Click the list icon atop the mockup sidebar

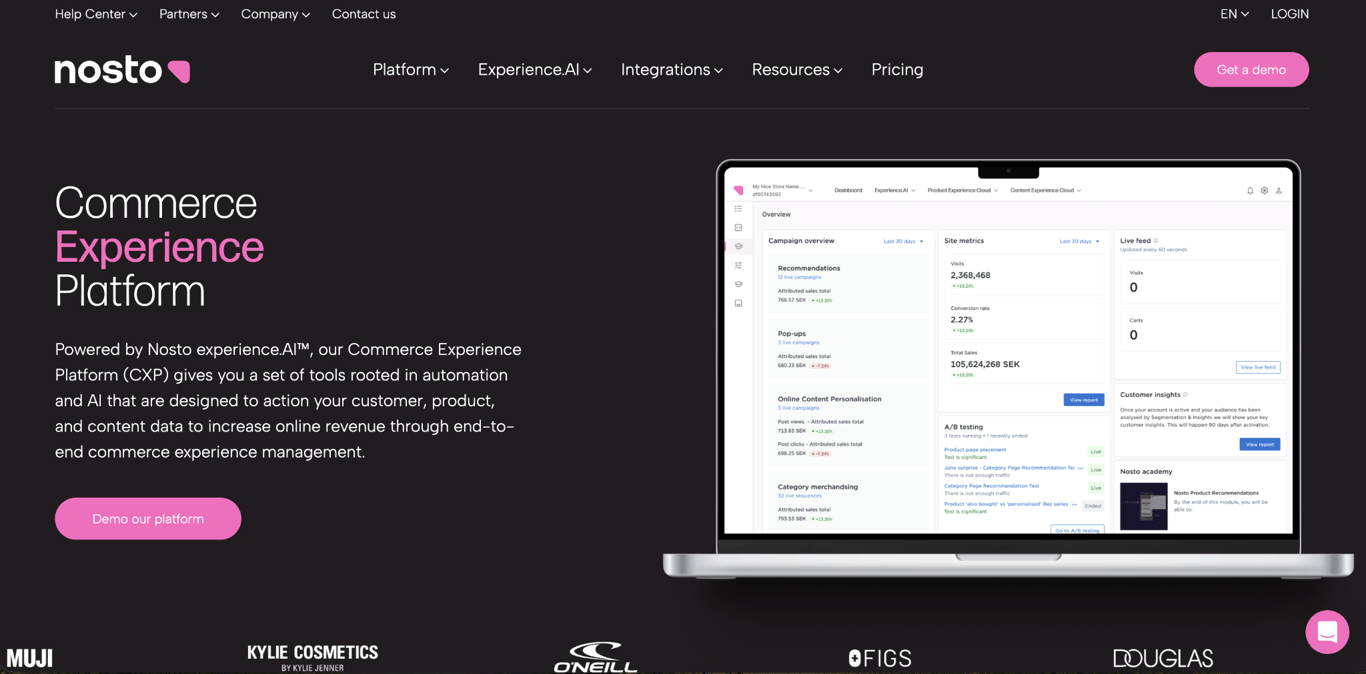tap(739, 209)
